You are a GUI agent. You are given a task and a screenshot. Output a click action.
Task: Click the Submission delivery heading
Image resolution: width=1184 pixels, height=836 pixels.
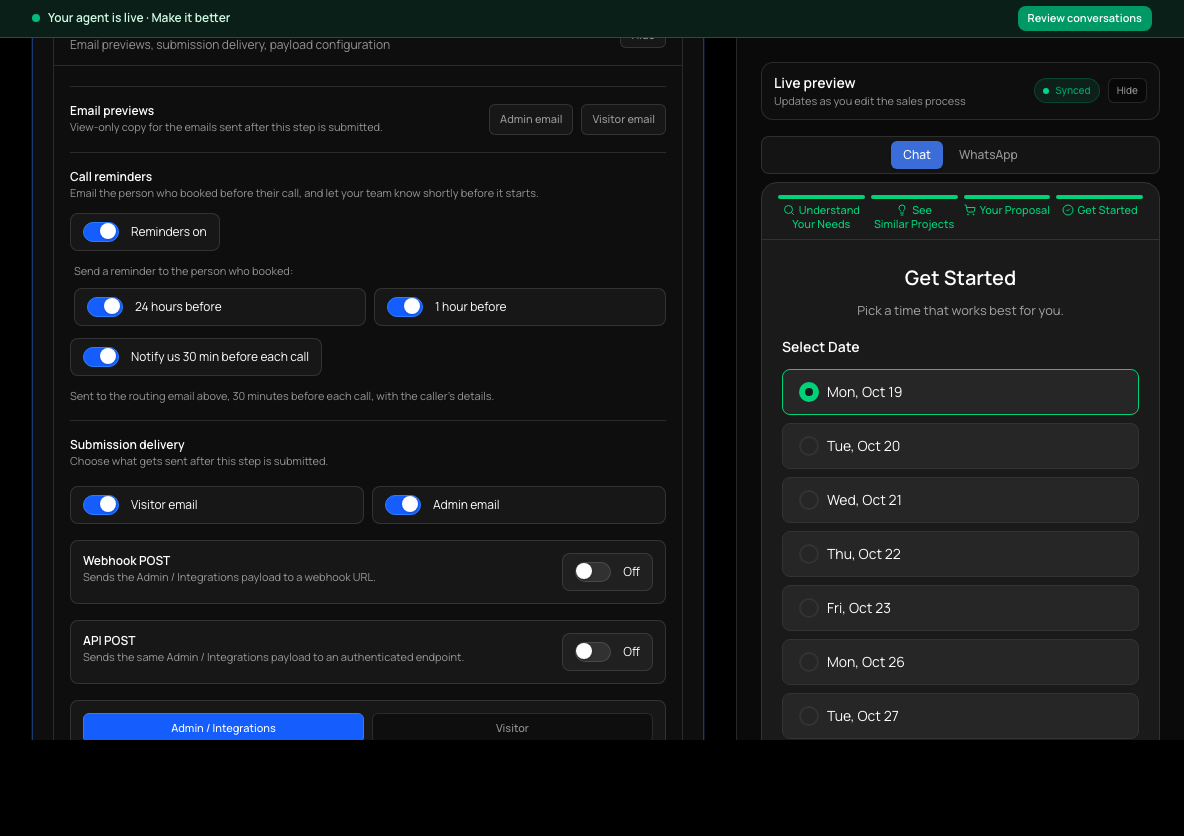coord(127,445)
